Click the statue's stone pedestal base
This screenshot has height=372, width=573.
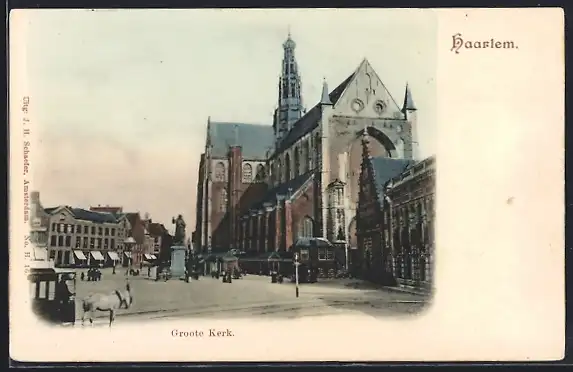[x=178, y=261]
